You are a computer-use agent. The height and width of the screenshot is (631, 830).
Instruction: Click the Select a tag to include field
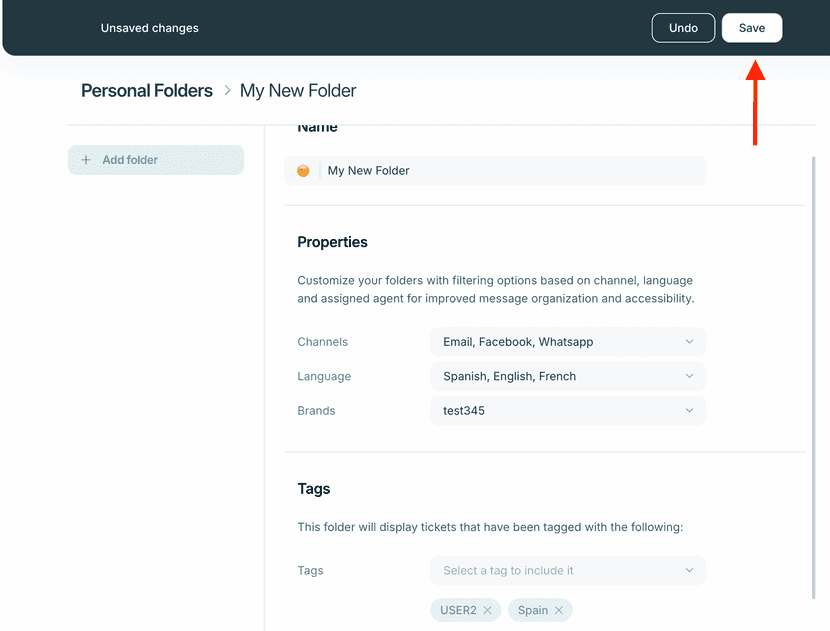pos(567,570)
